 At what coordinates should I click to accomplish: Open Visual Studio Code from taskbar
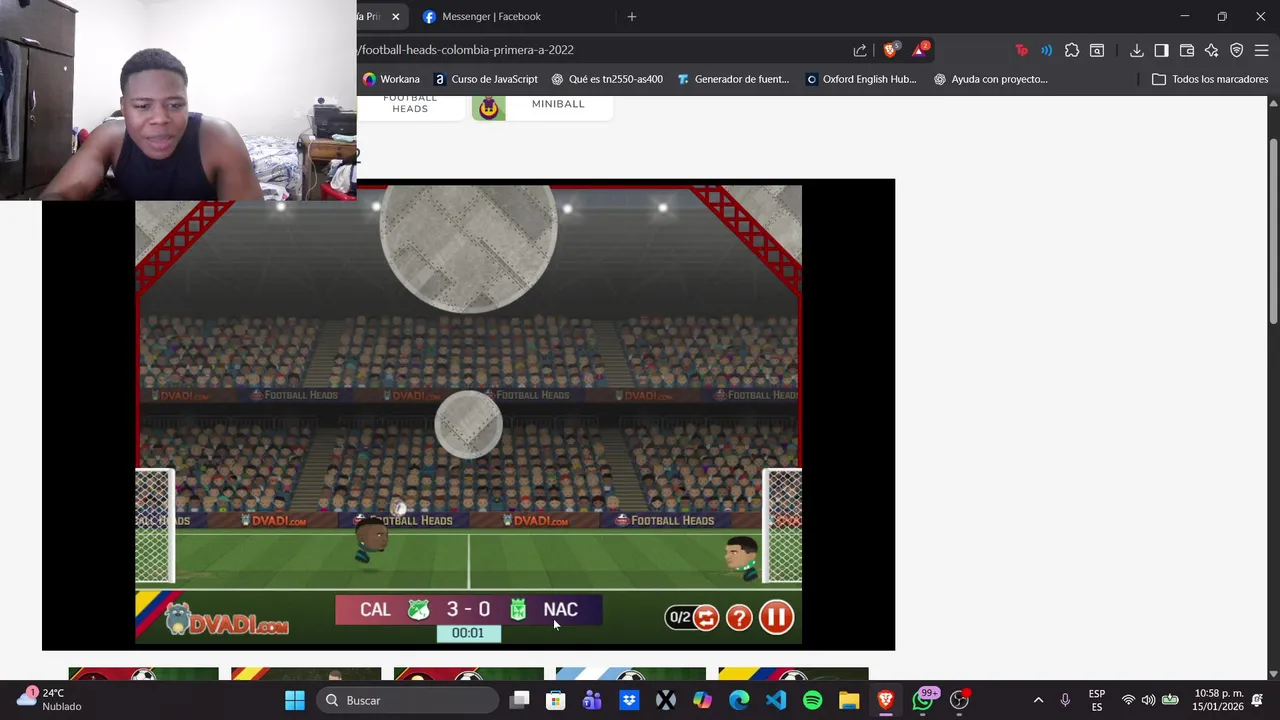(x=776, y=700)
